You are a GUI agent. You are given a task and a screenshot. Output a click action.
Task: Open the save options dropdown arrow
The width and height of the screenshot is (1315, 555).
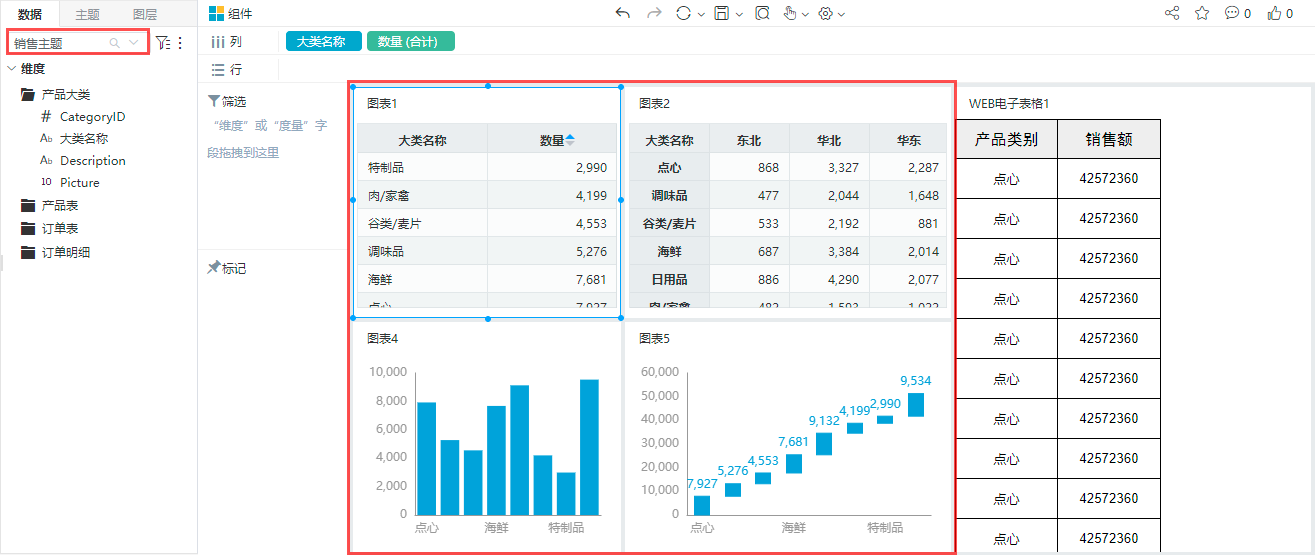pos(739,14)
